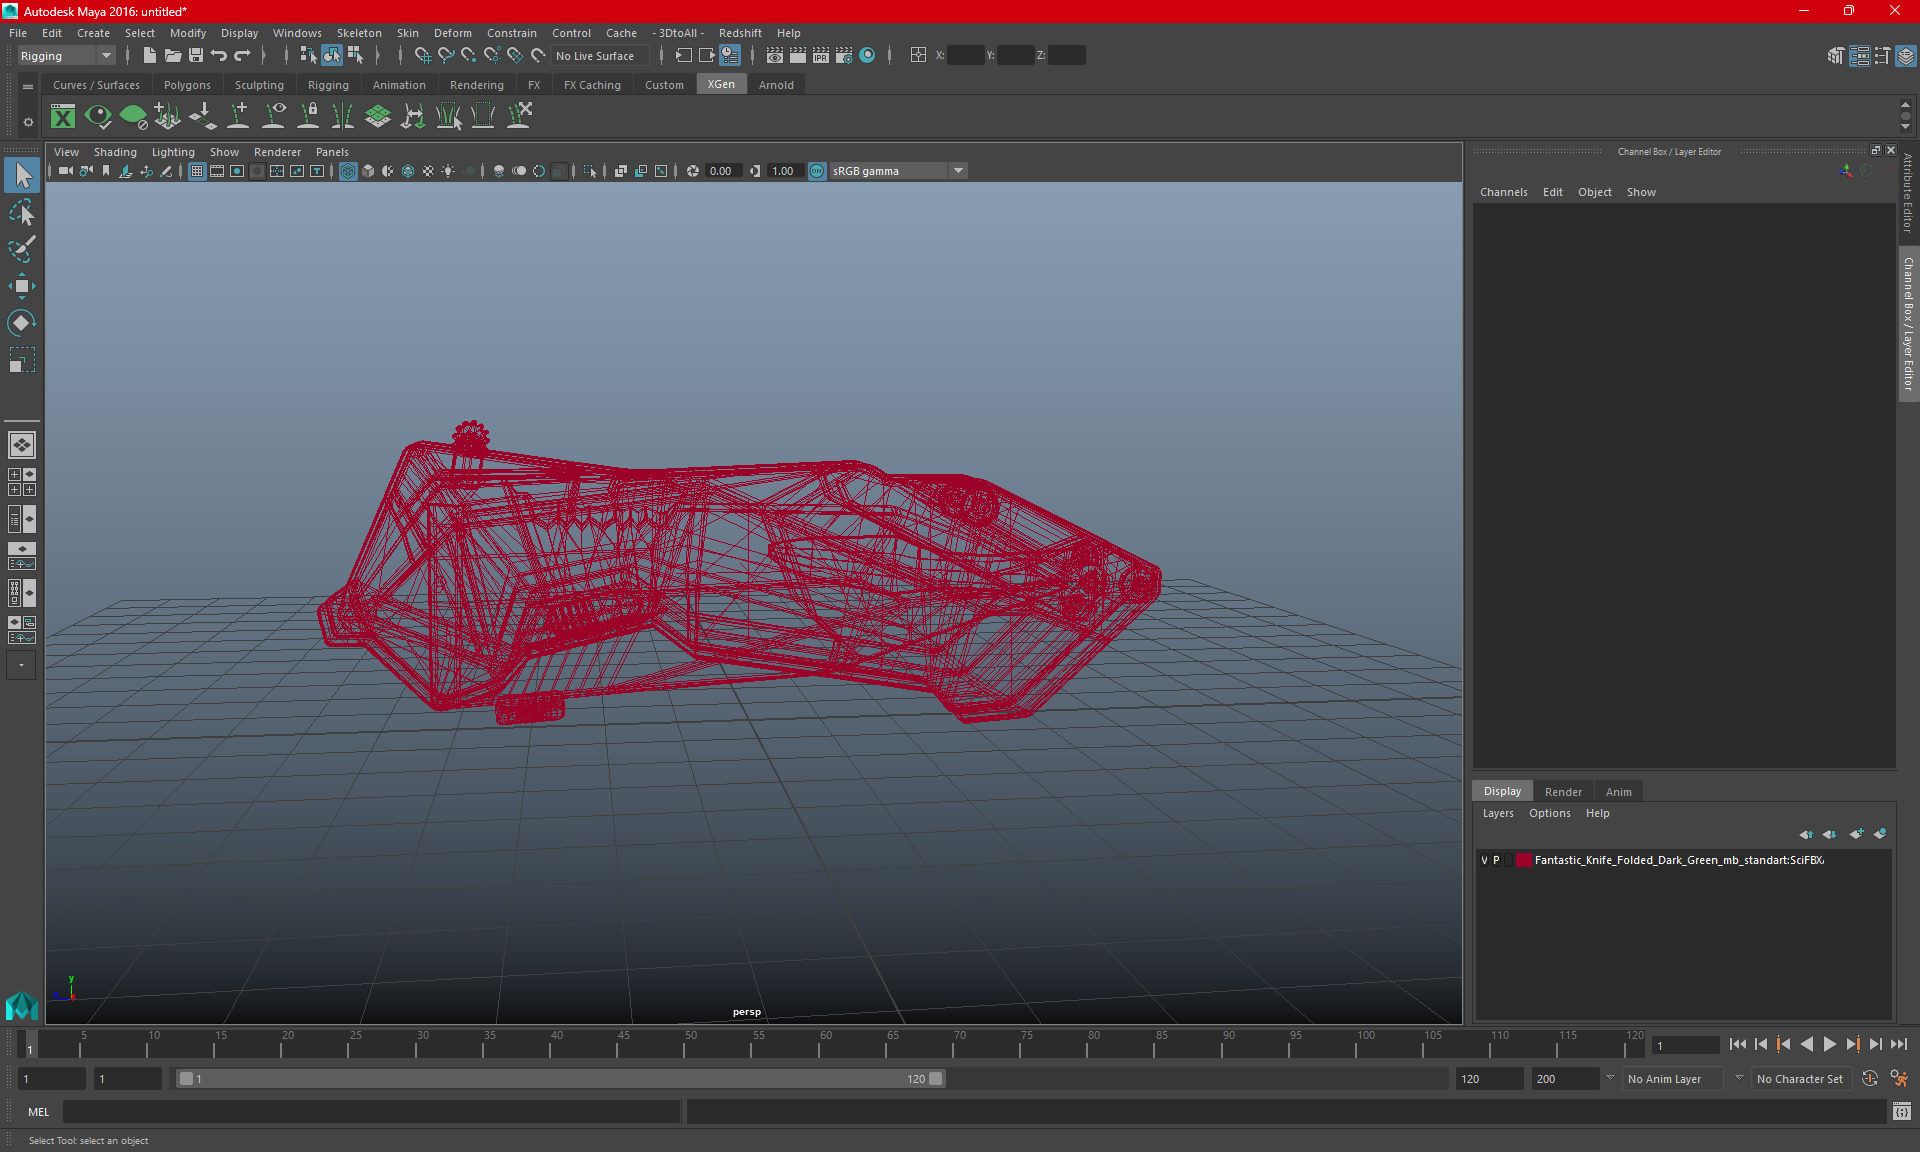Click the range slider bar handle at 120
The image size is (1920, 1152).
click(935, 1079)
